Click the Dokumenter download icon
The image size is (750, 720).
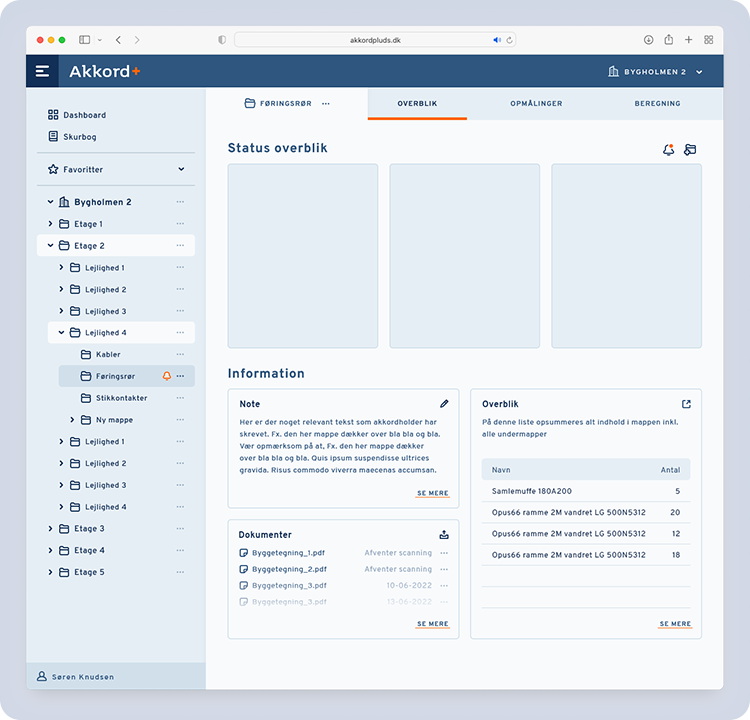click(444, 535)
